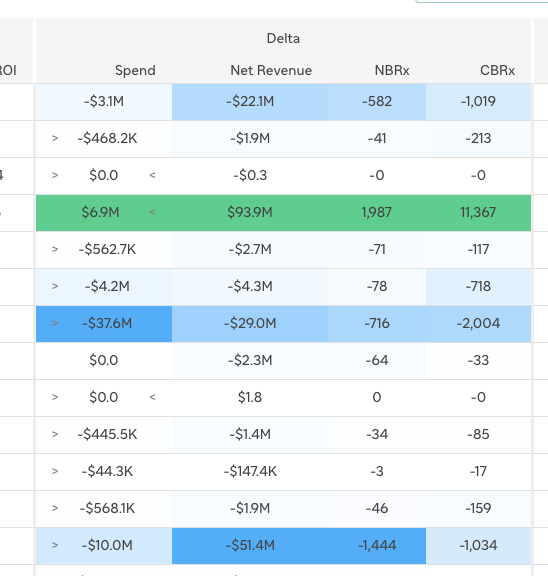Select the -$2.7M net revenue cell

pyautogui.click(x=250, y=249)
